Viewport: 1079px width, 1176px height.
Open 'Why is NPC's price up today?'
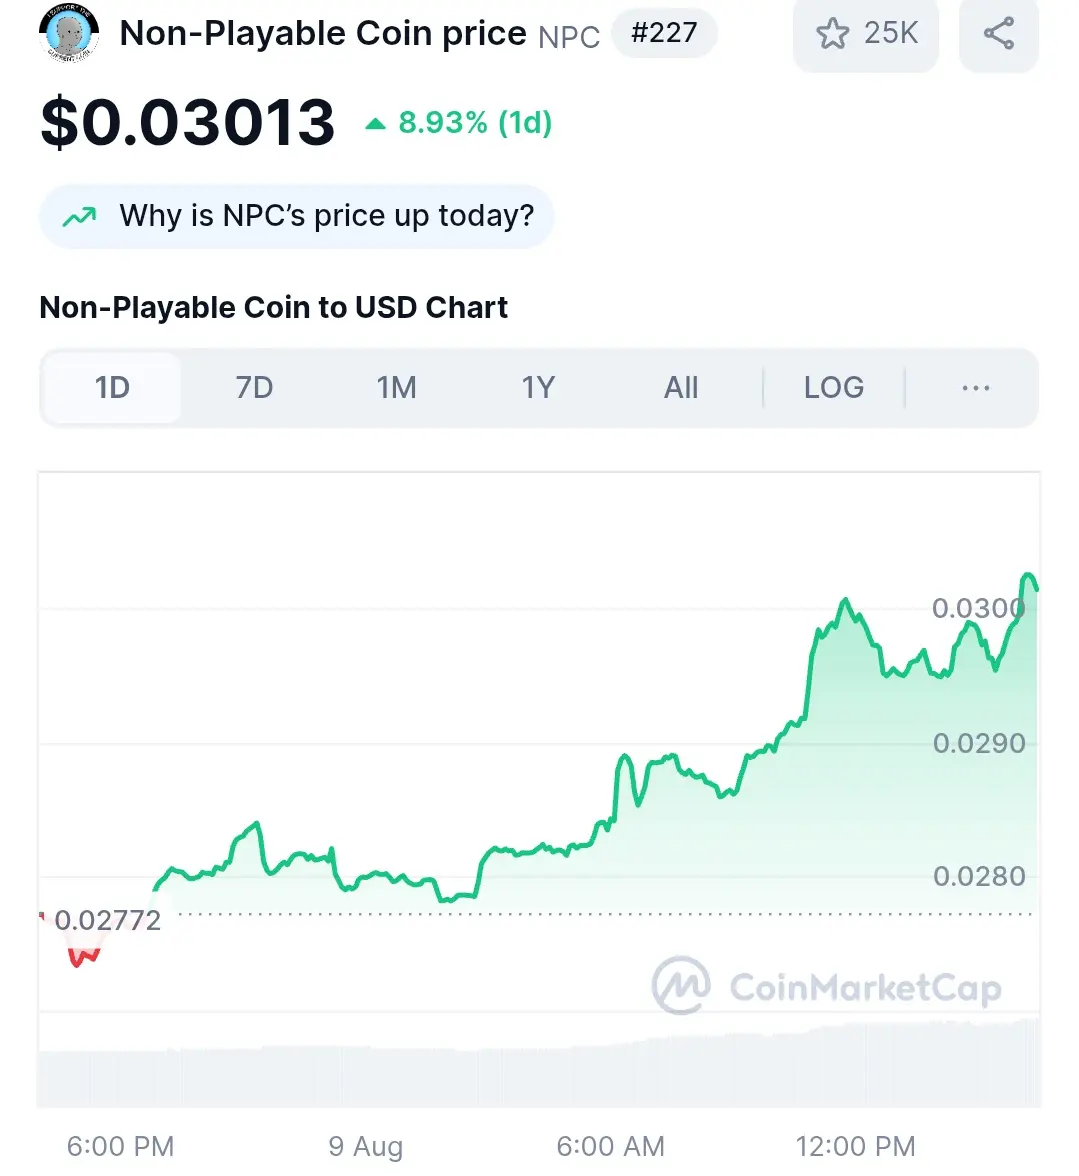[x=296, y=216]
